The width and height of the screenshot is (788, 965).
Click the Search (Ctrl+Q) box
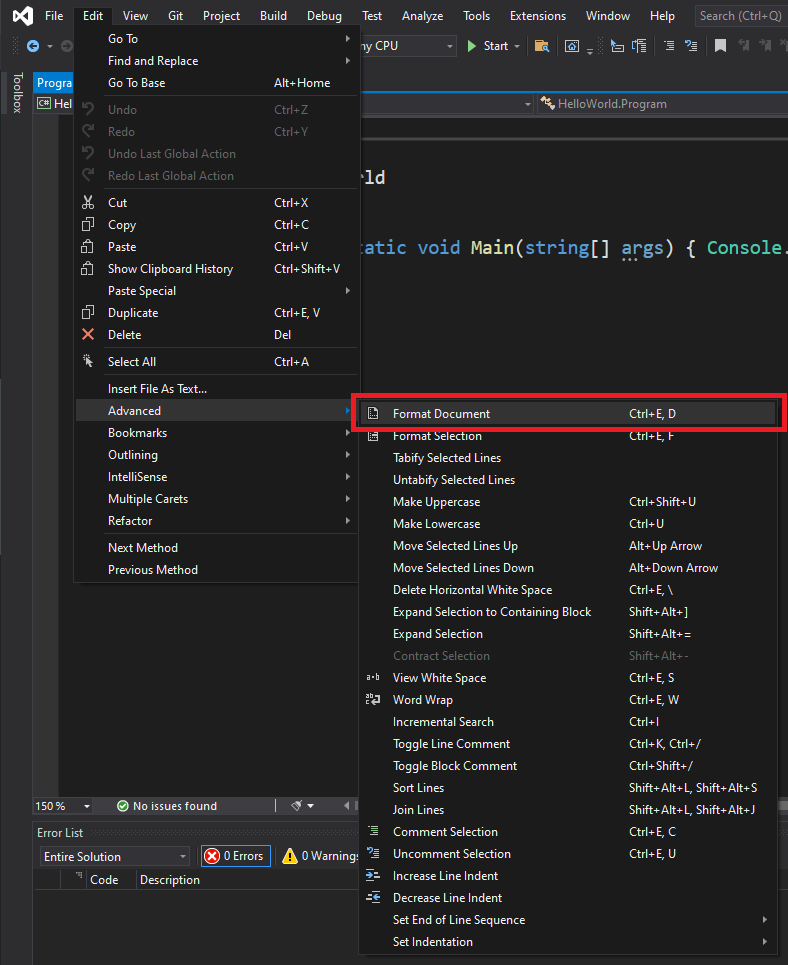(x=740, y=16)
